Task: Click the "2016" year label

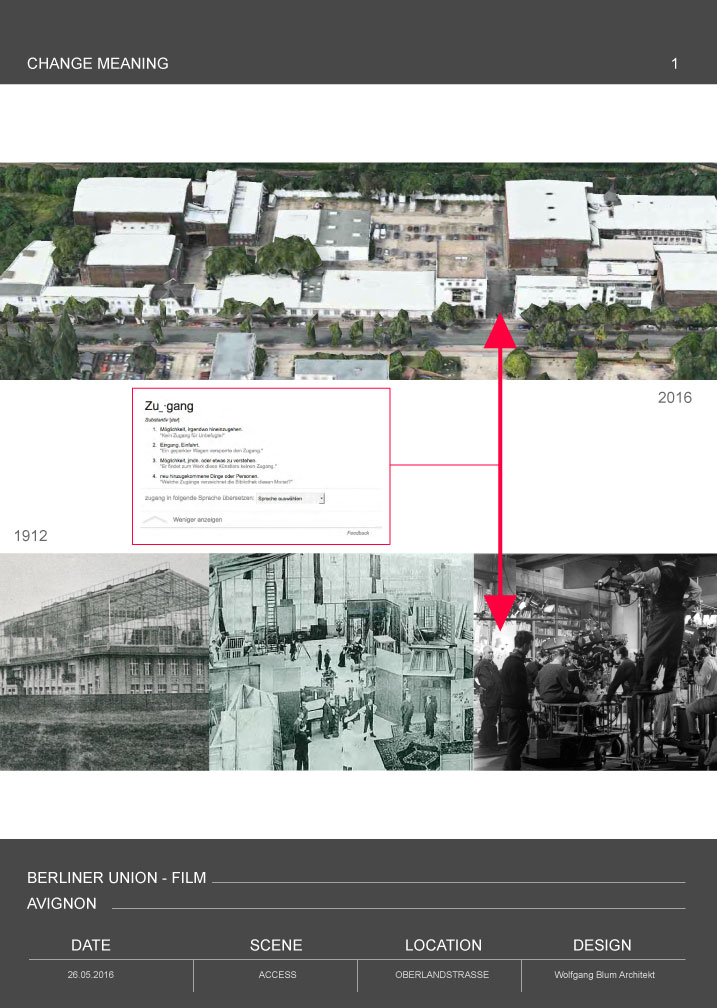Action: (674, 398)
